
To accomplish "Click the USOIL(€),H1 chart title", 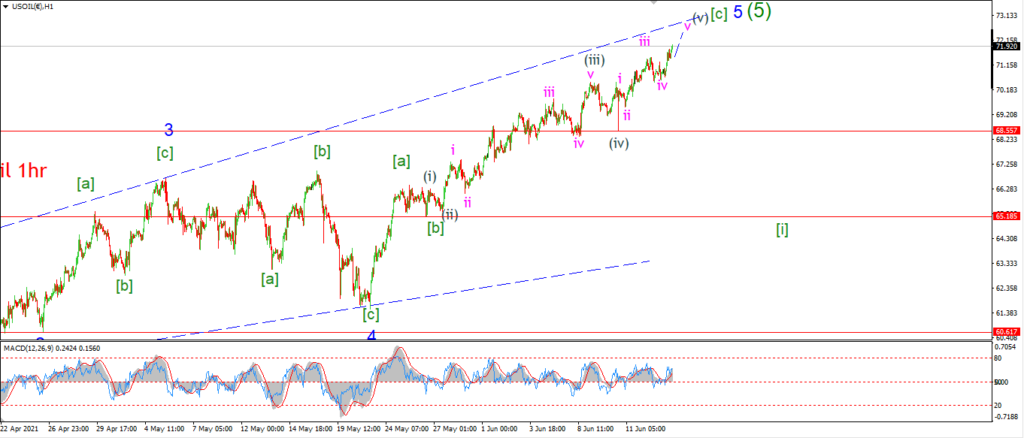I will 33,6.
